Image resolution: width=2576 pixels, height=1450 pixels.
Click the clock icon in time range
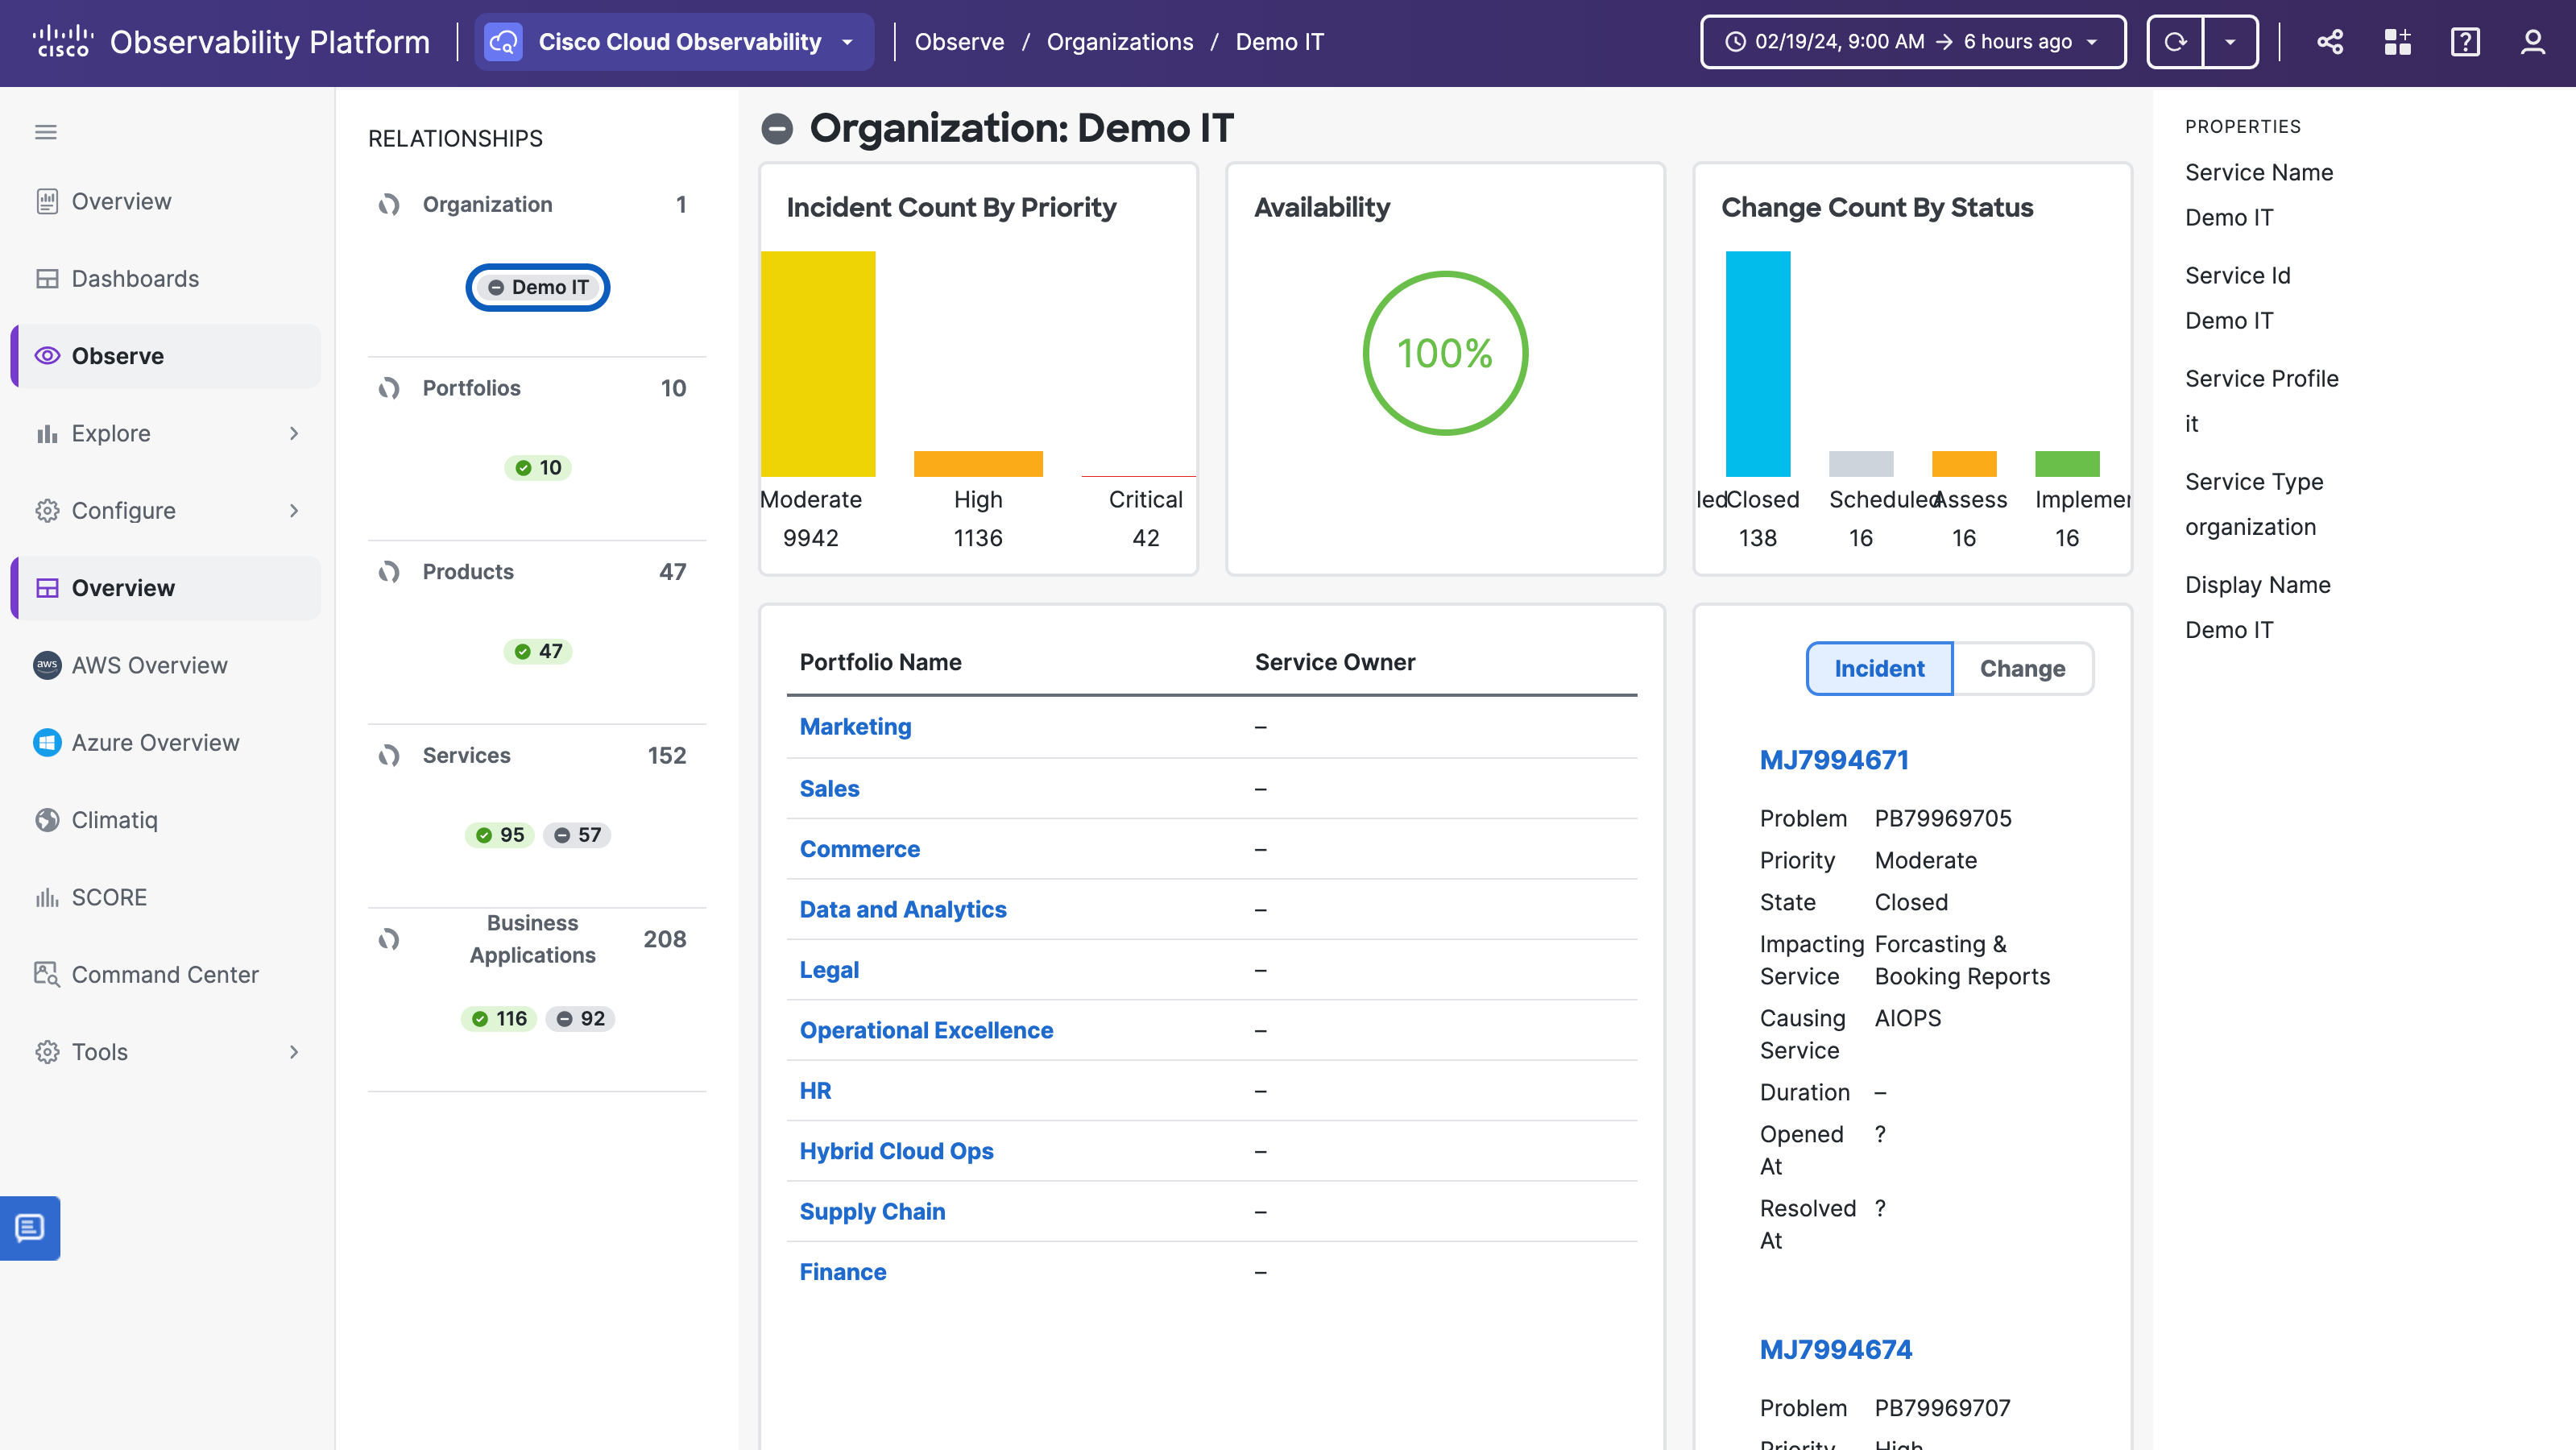(x=1736, y=42)
